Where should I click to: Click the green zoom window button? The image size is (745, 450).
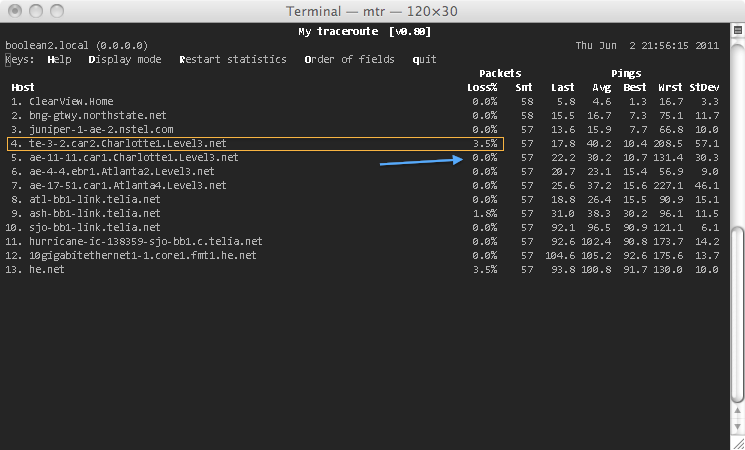click(x=57, y=10)
